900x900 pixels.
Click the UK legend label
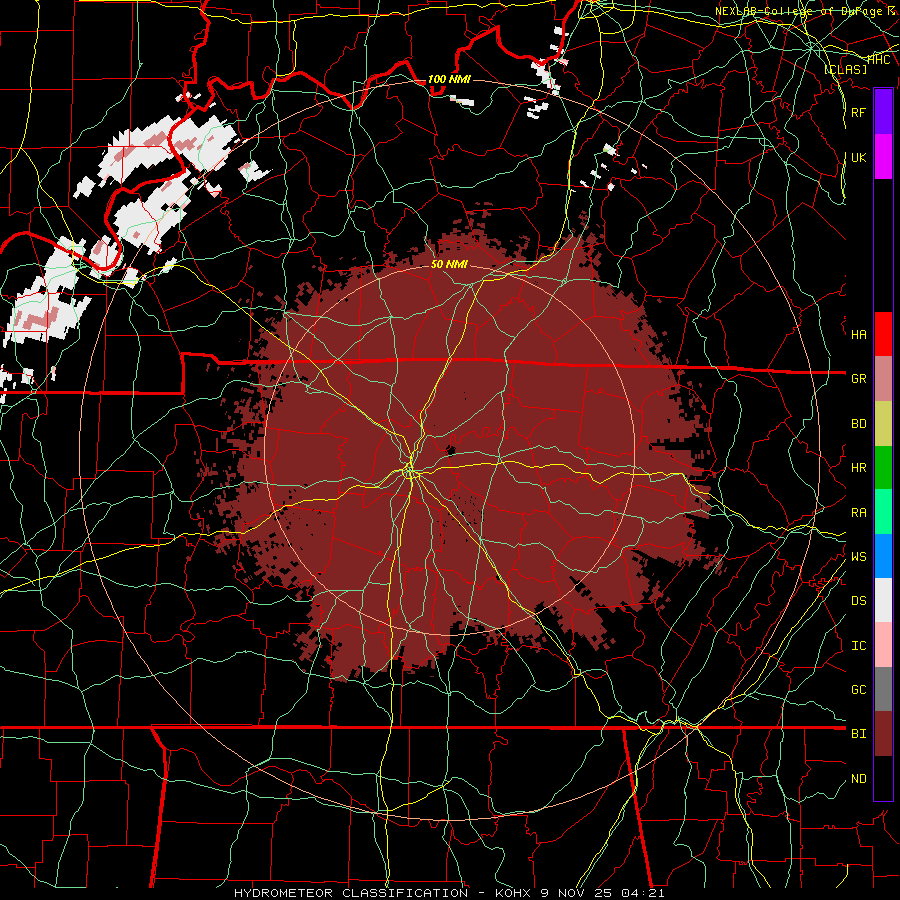pyautogui.click(x=858, y=157)
